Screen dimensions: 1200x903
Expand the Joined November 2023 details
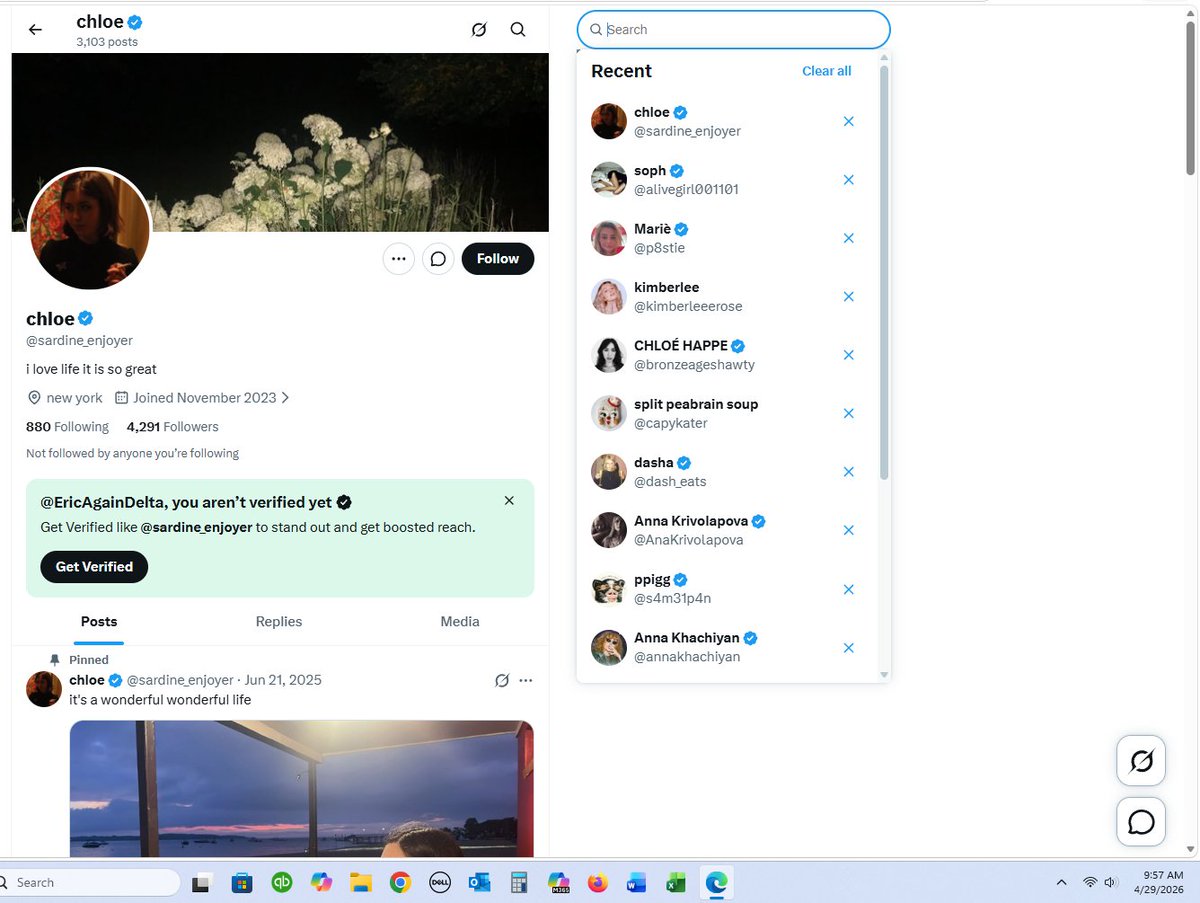click(203, 398)
